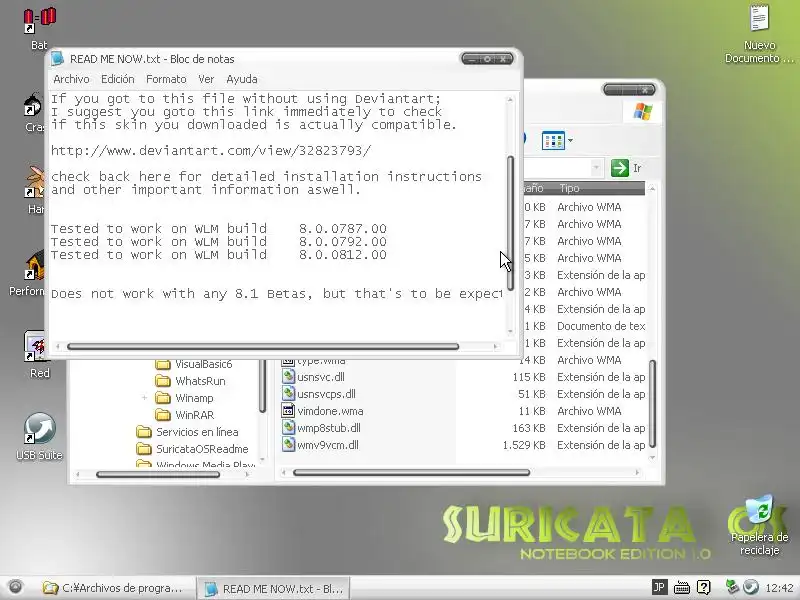
Task: Open the Formato menu in Notepad
Action: (166, 79)
